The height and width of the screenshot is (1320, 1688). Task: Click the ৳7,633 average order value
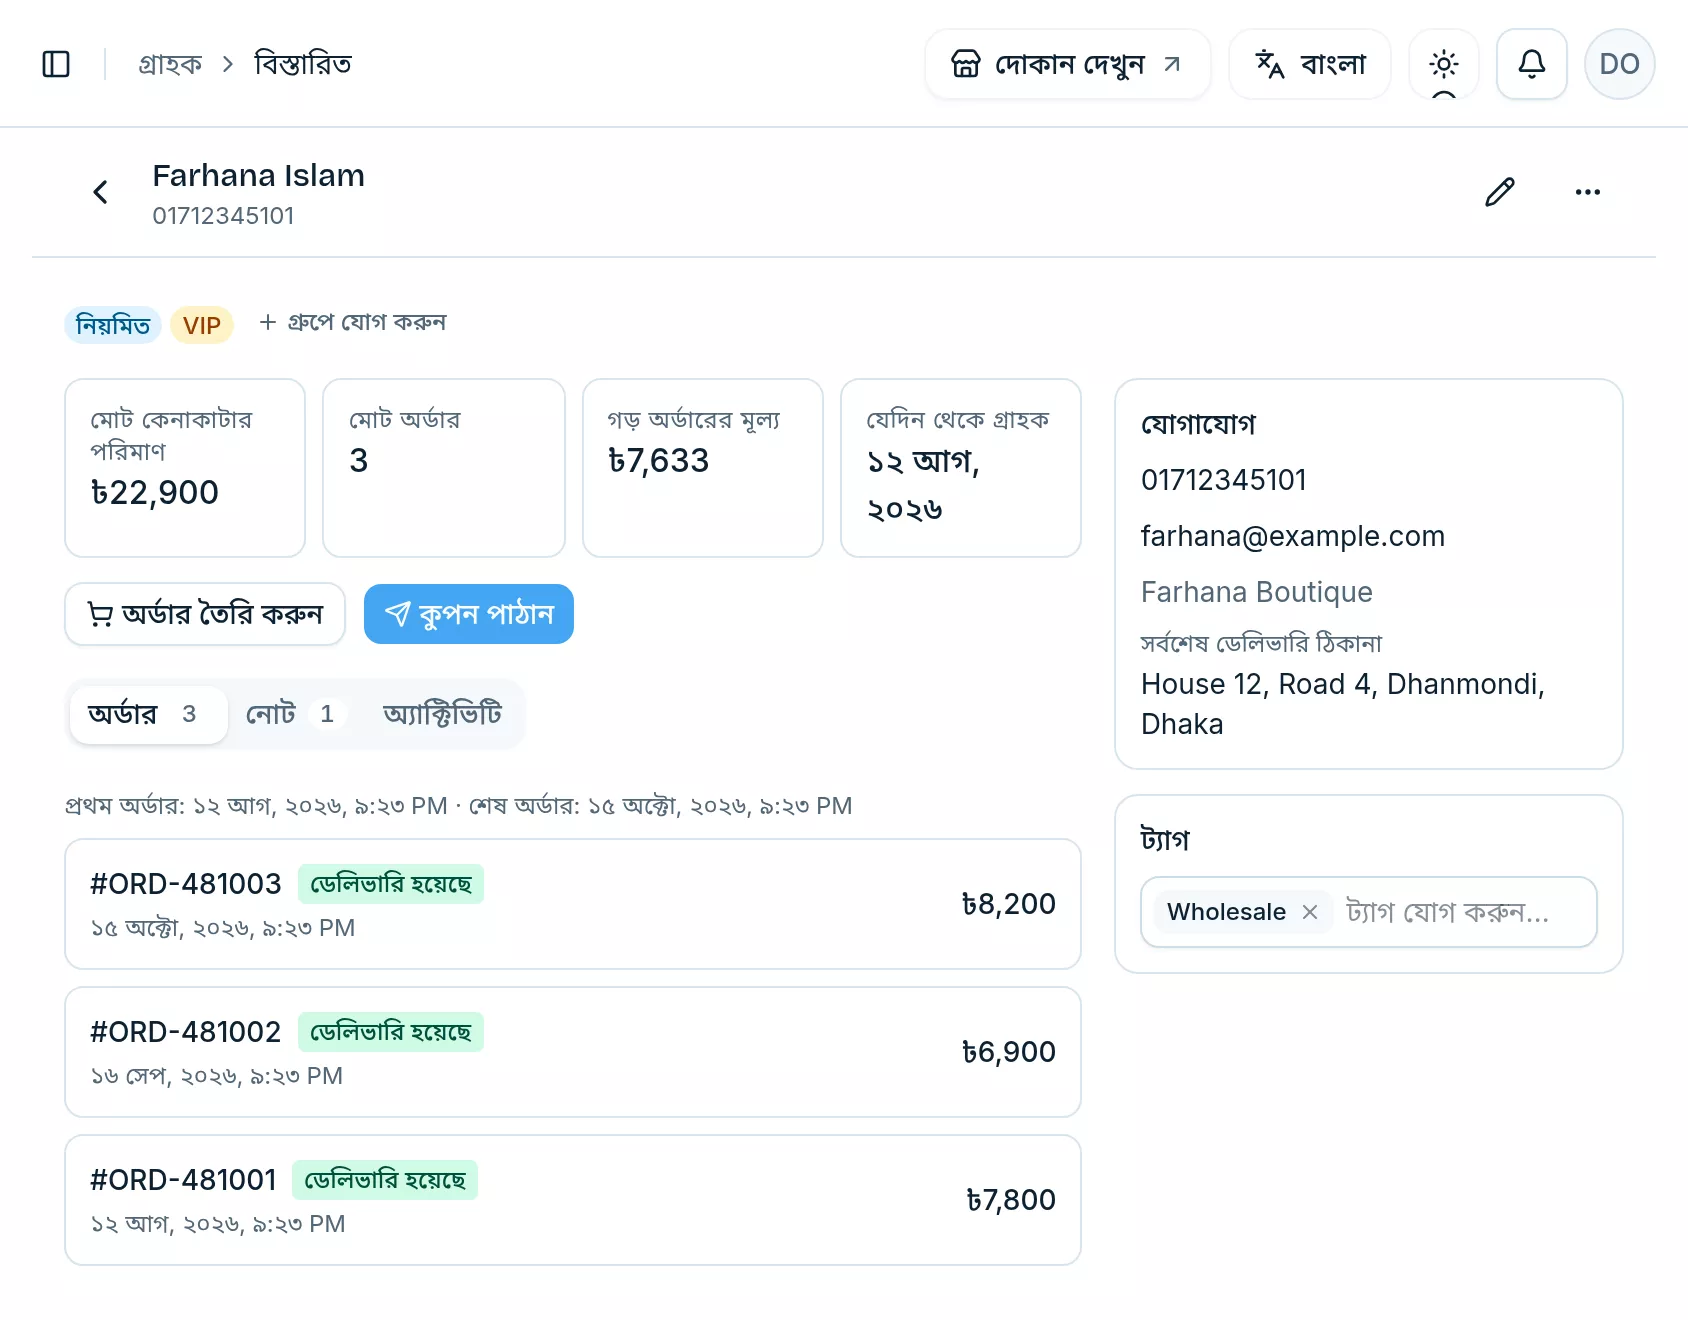659,461
